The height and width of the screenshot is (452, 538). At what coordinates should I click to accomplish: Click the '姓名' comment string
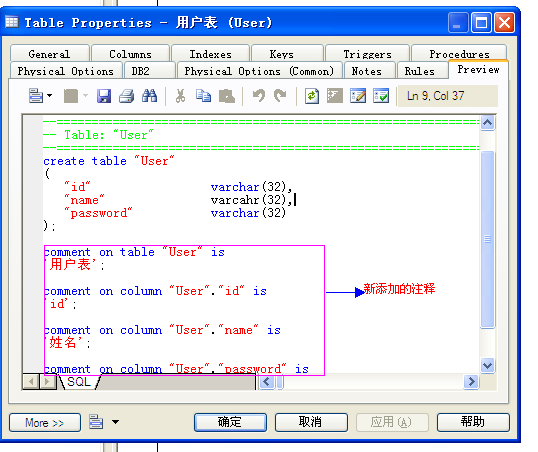tap(64, 343)
